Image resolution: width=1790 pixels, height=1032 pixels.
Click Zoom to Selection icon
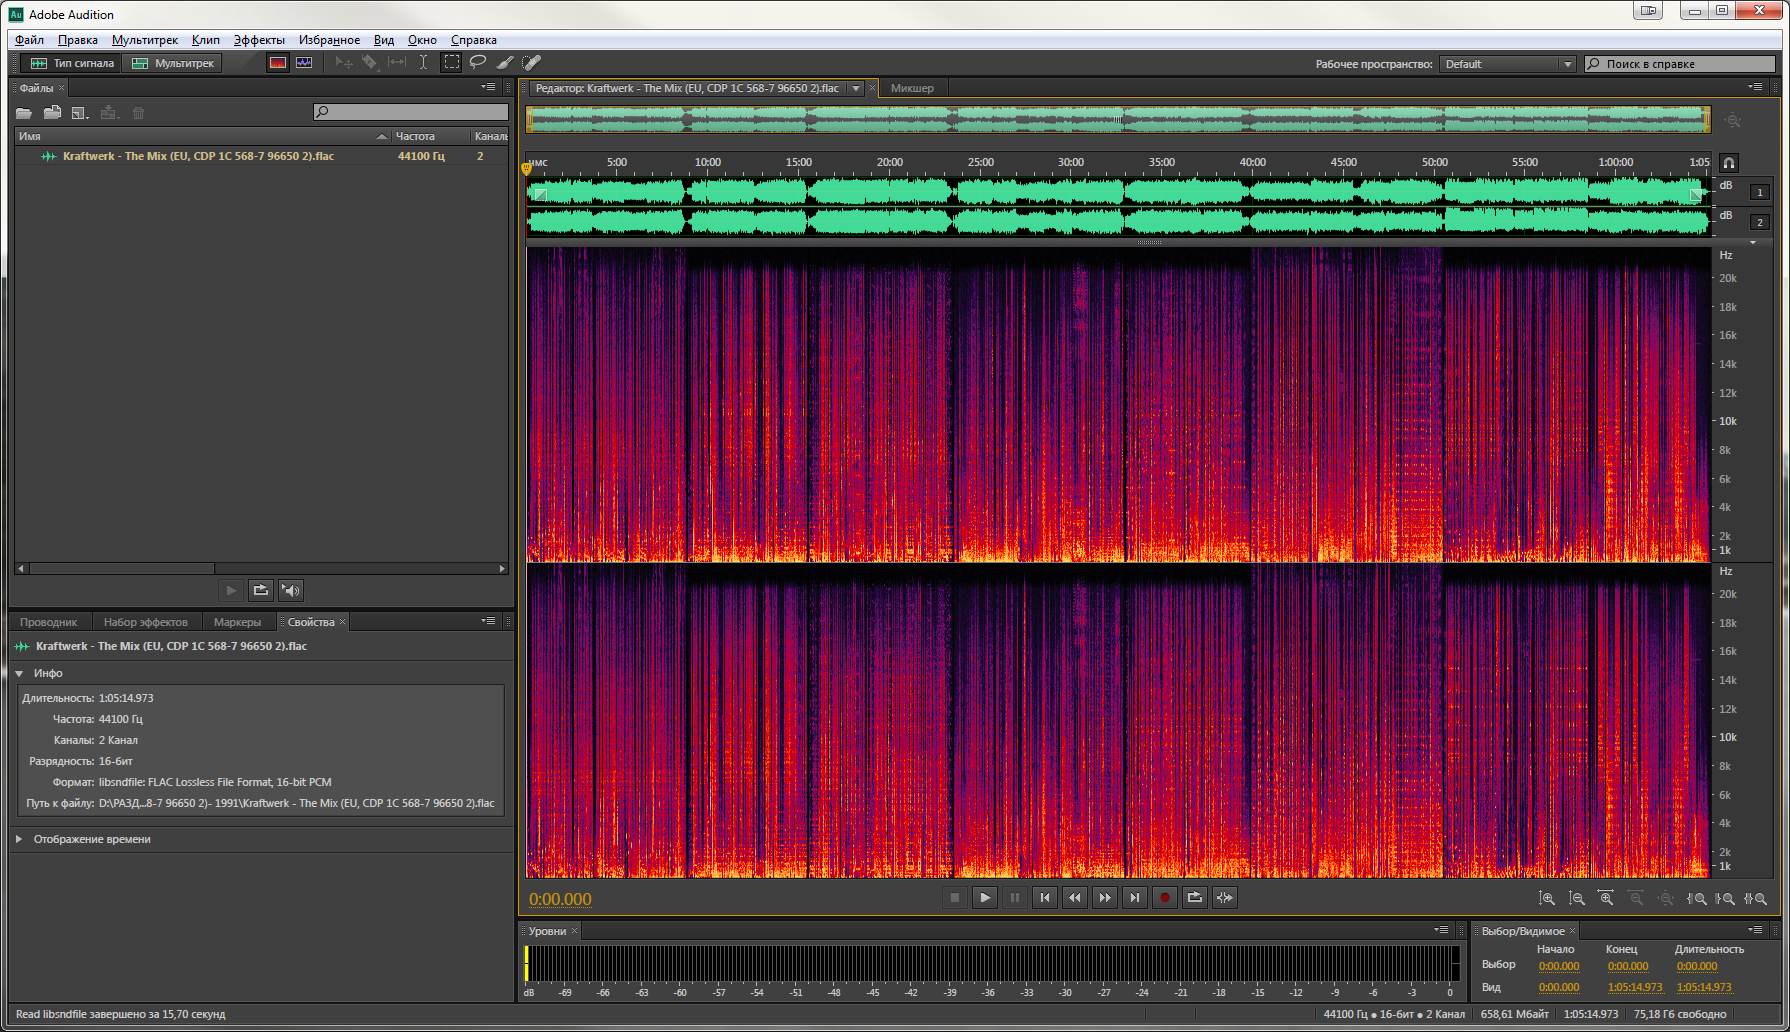(1755, 899)
